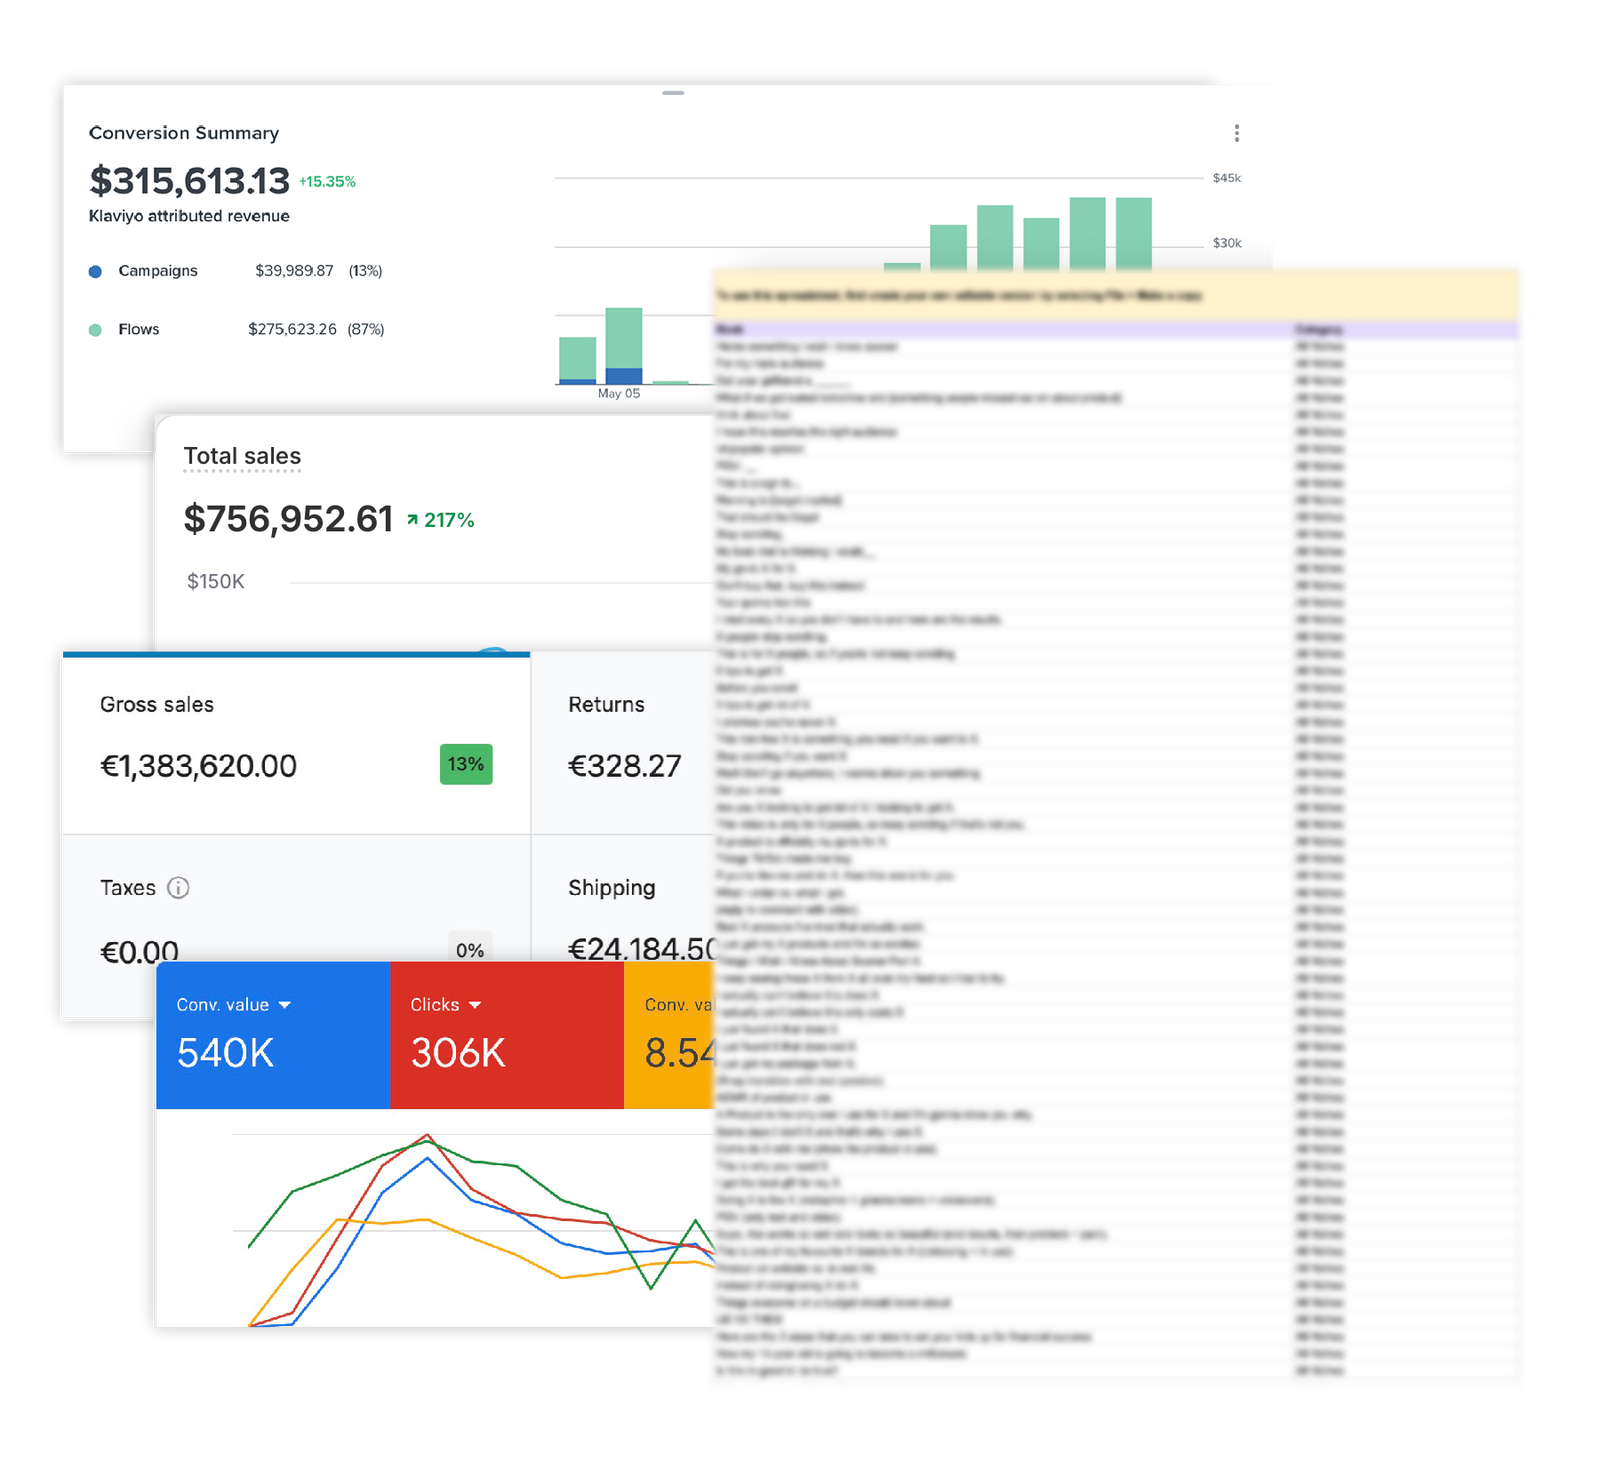Expand the blue Conv. value dropdown arrow
The height and width of the screenshot is (1469, 1600).
tap(285, 1005)
